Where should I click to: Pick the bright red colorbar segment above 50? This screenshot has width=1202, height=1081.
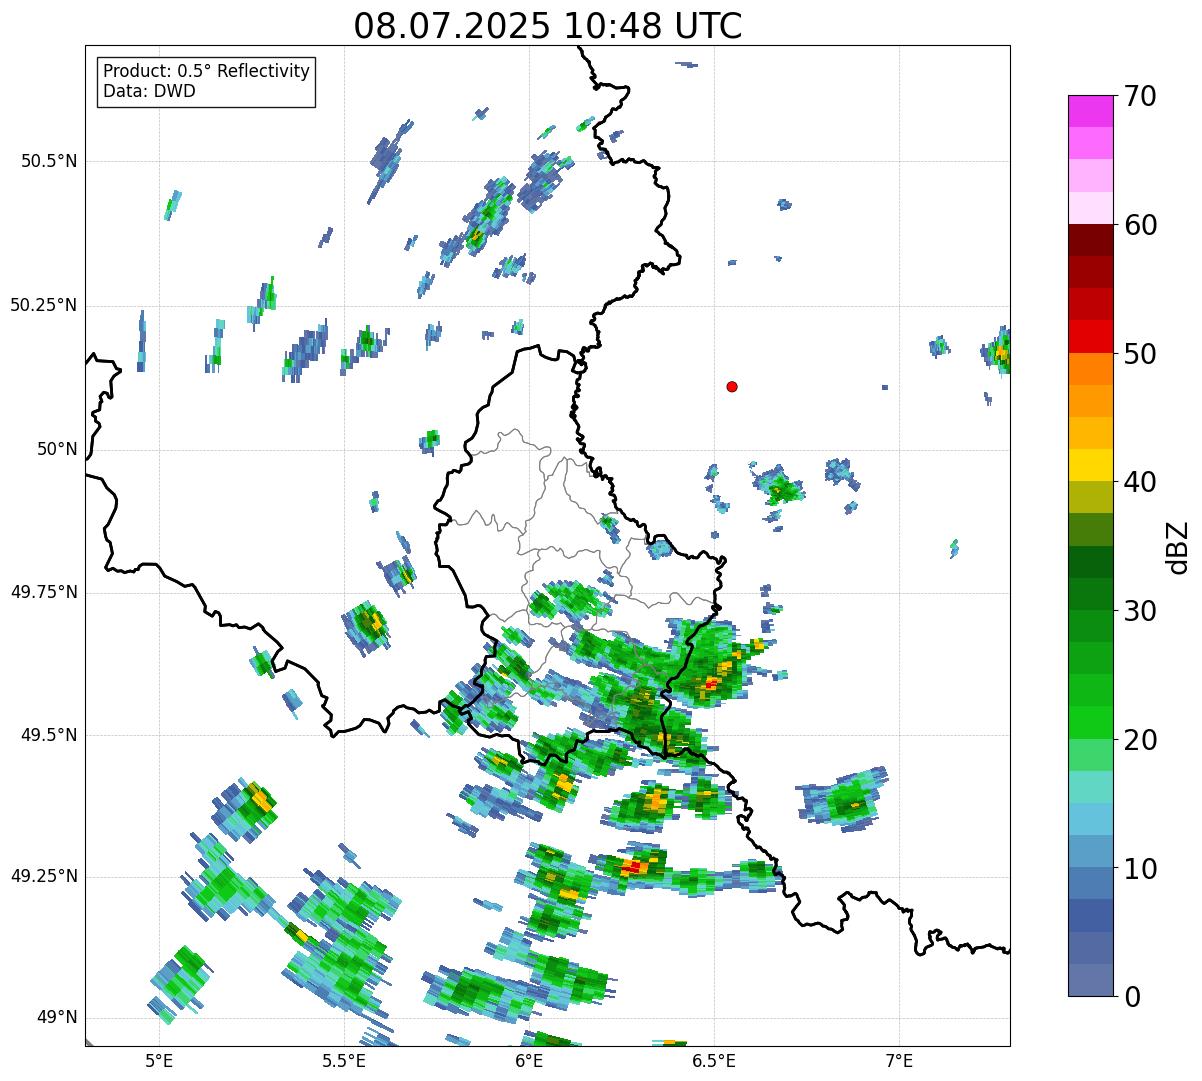(x=1091, y=336)
